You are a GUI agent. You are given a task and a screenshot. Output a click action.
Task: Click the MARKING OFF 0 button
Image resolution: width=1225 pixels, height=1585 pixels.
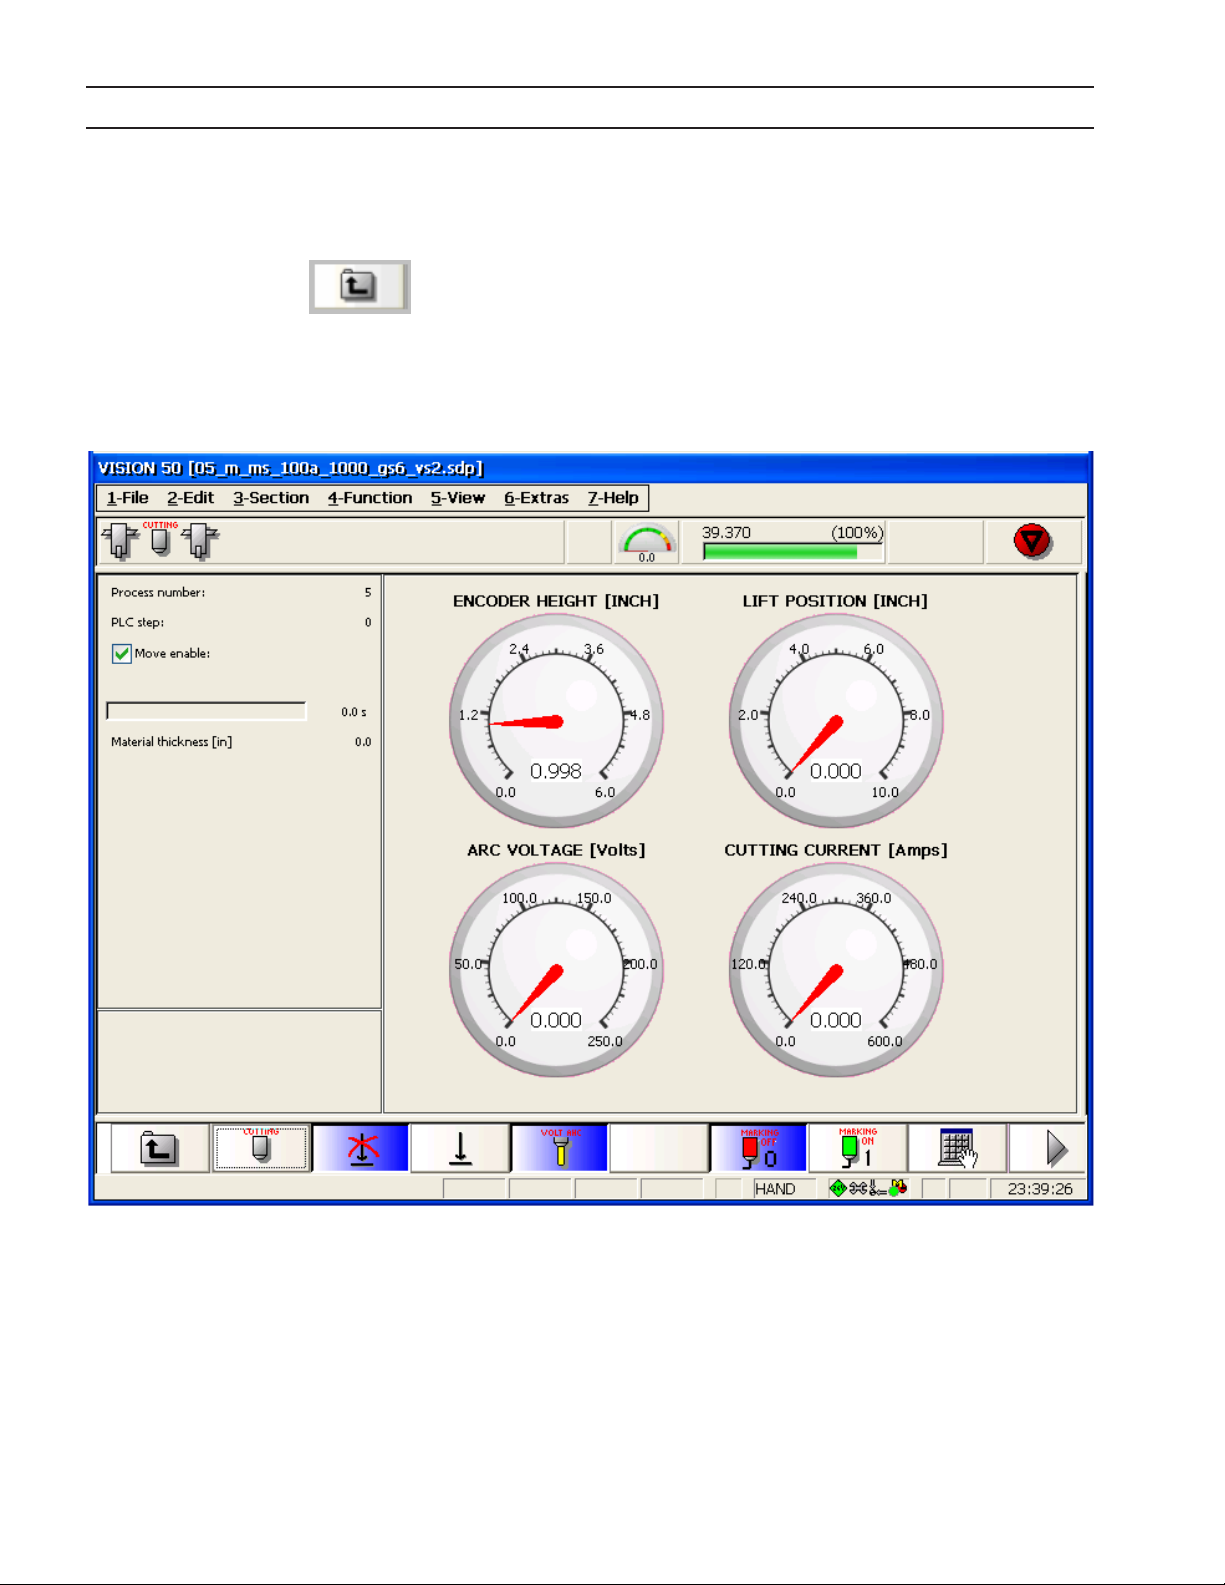pyautogui.click(x=758, y=1148)
